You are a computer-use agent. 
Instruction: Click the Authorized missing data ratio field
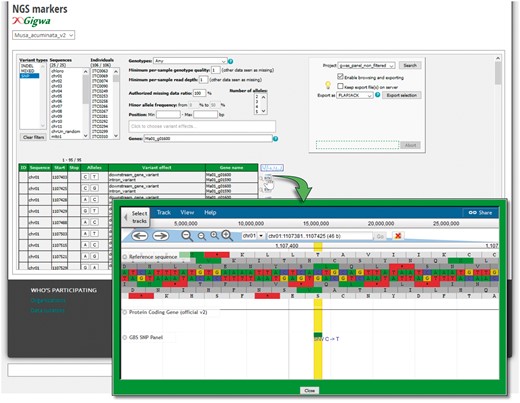coord(199,93)
